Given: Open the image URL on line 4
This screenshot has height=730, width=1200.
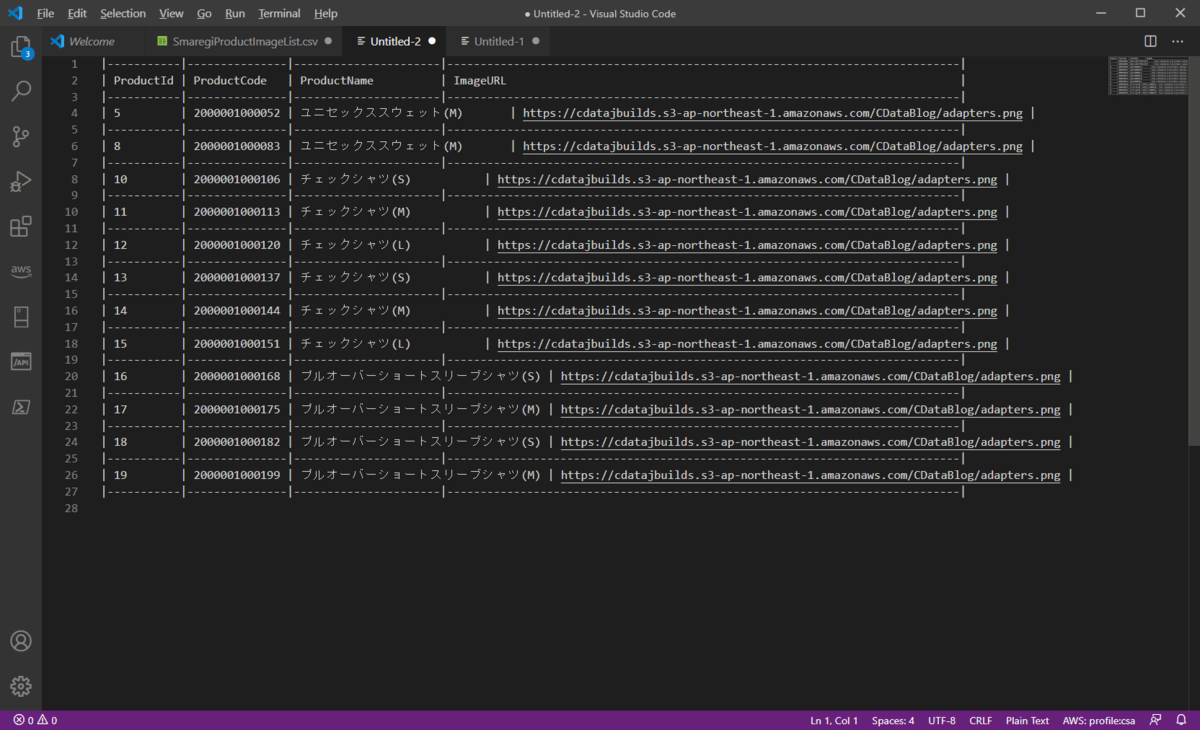Looking at the screenshot, I should pyautogui.click(x=772, y=113).
